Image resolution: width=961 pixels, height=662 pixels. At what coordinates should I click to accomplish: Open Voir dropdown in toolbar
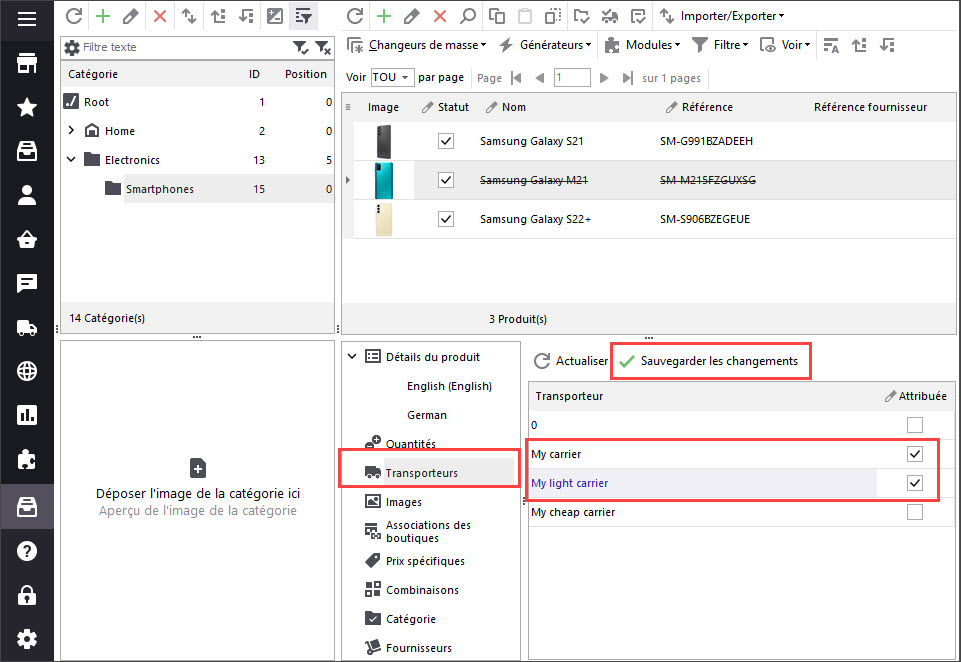[x=785, y=45]
